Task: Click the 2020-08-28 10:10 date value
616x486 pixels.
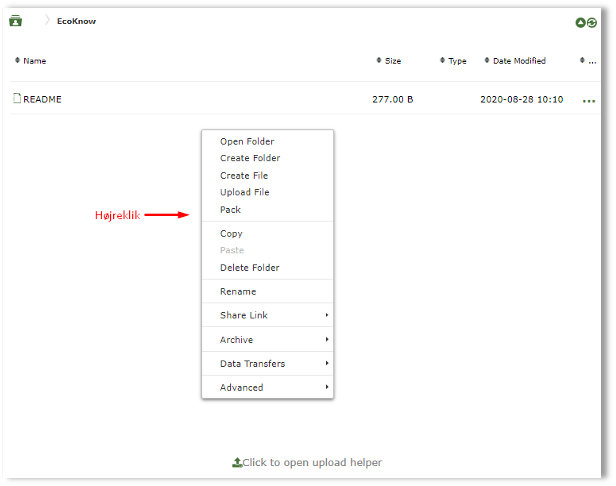Action: pos(522,99)
